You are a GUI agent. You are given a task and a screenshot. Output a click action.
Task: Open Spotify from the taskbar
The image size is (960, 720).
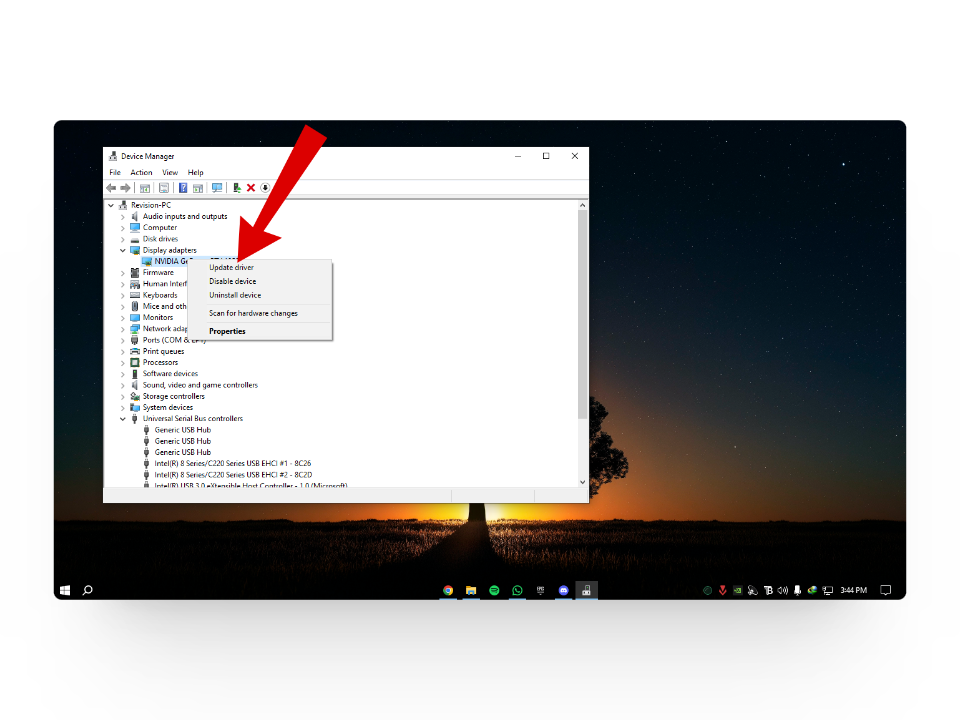(494, 590)
